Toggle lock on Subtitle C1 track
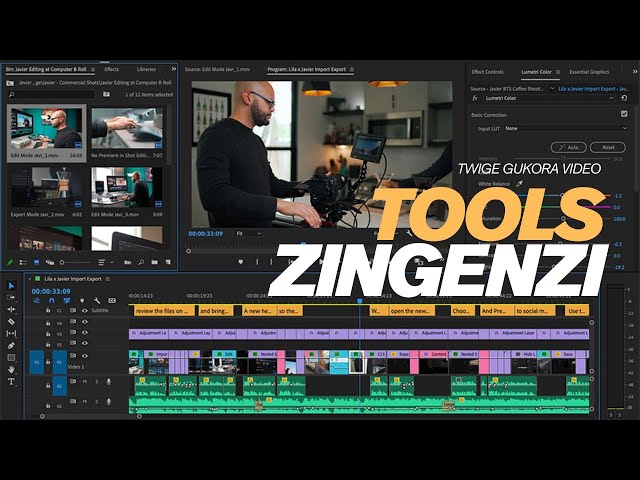 (48, 311)
